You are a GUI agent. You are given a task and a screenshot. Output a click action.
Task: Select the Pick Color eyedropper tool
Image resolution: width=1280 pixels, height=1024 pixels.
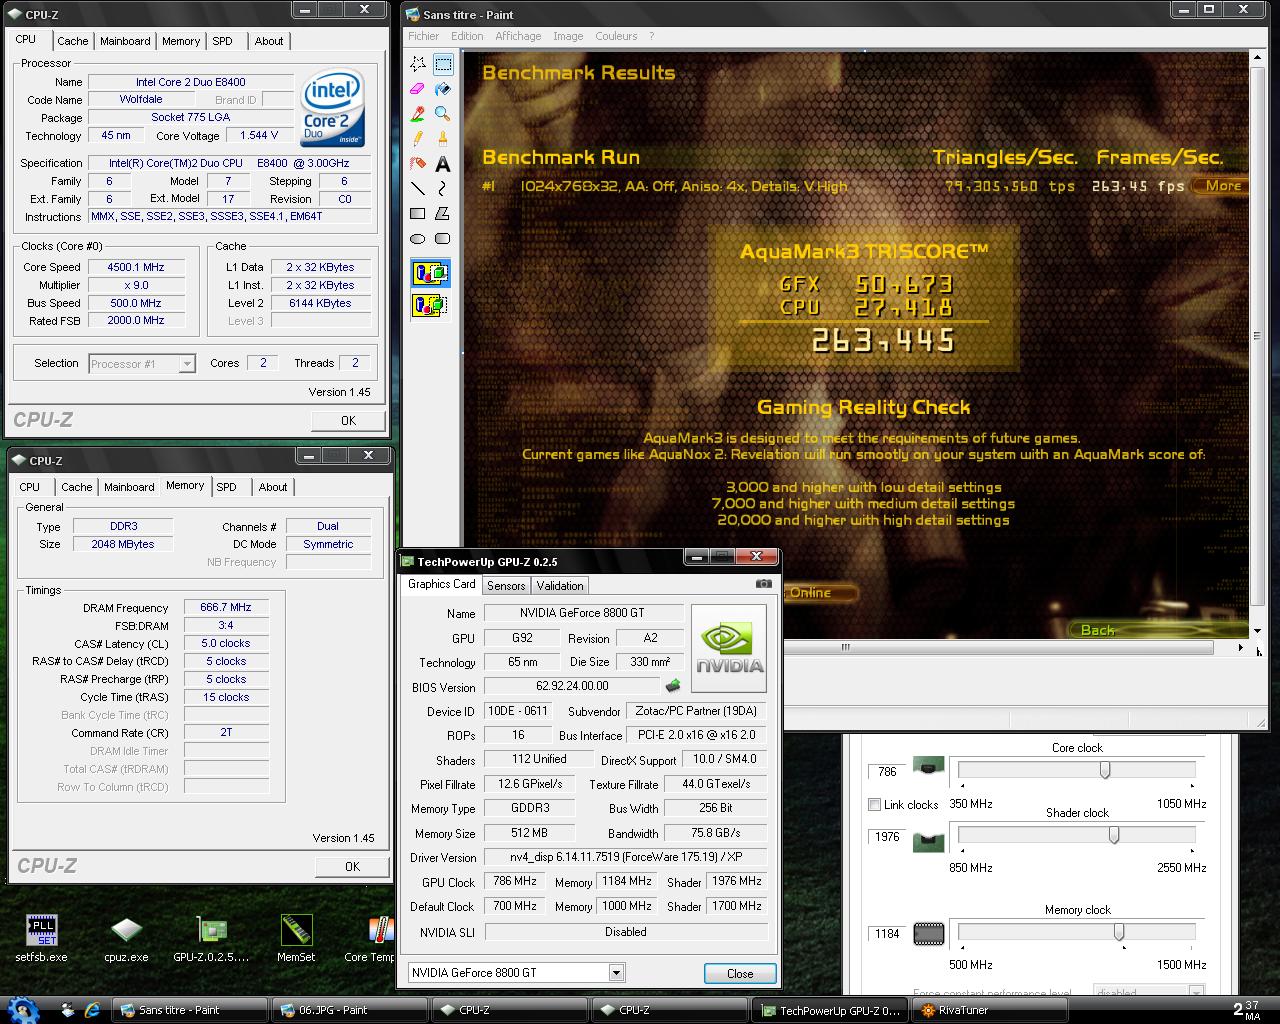tap(418, 114)
